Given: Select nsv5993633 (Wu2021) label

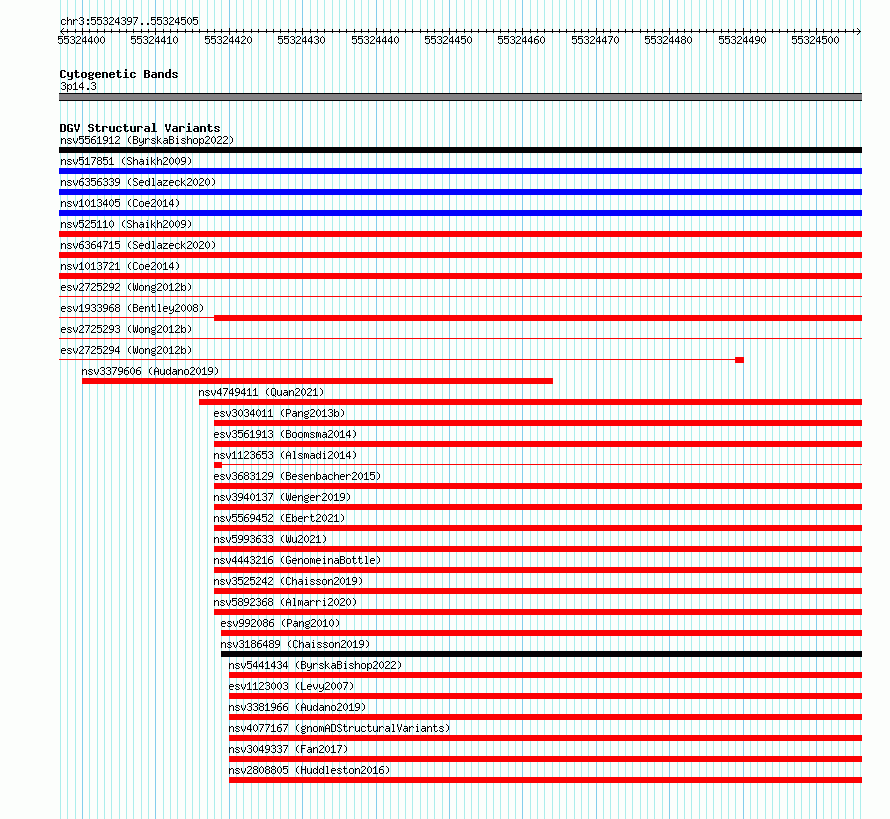Looking at the screenshot, I should [x=270, y=539].
